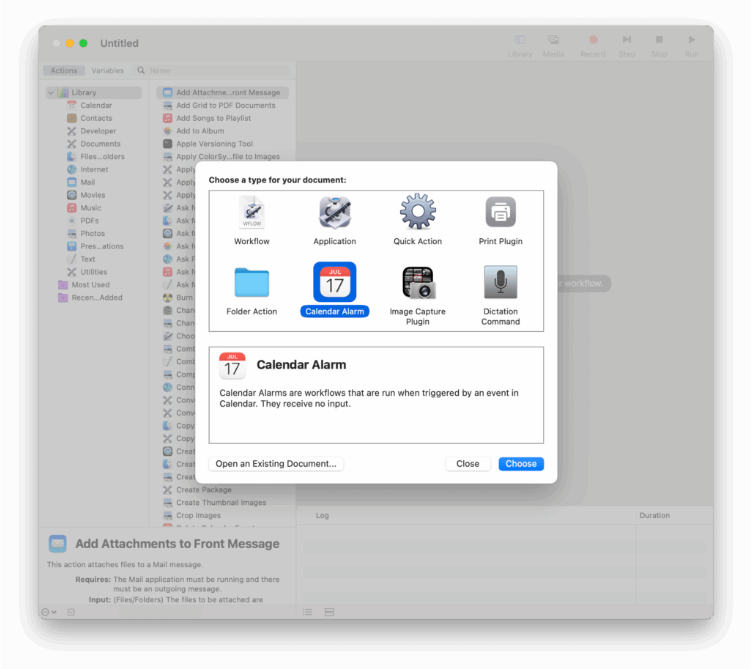Open an Existing Document button
751x669 pixels.
pos(276,464)
